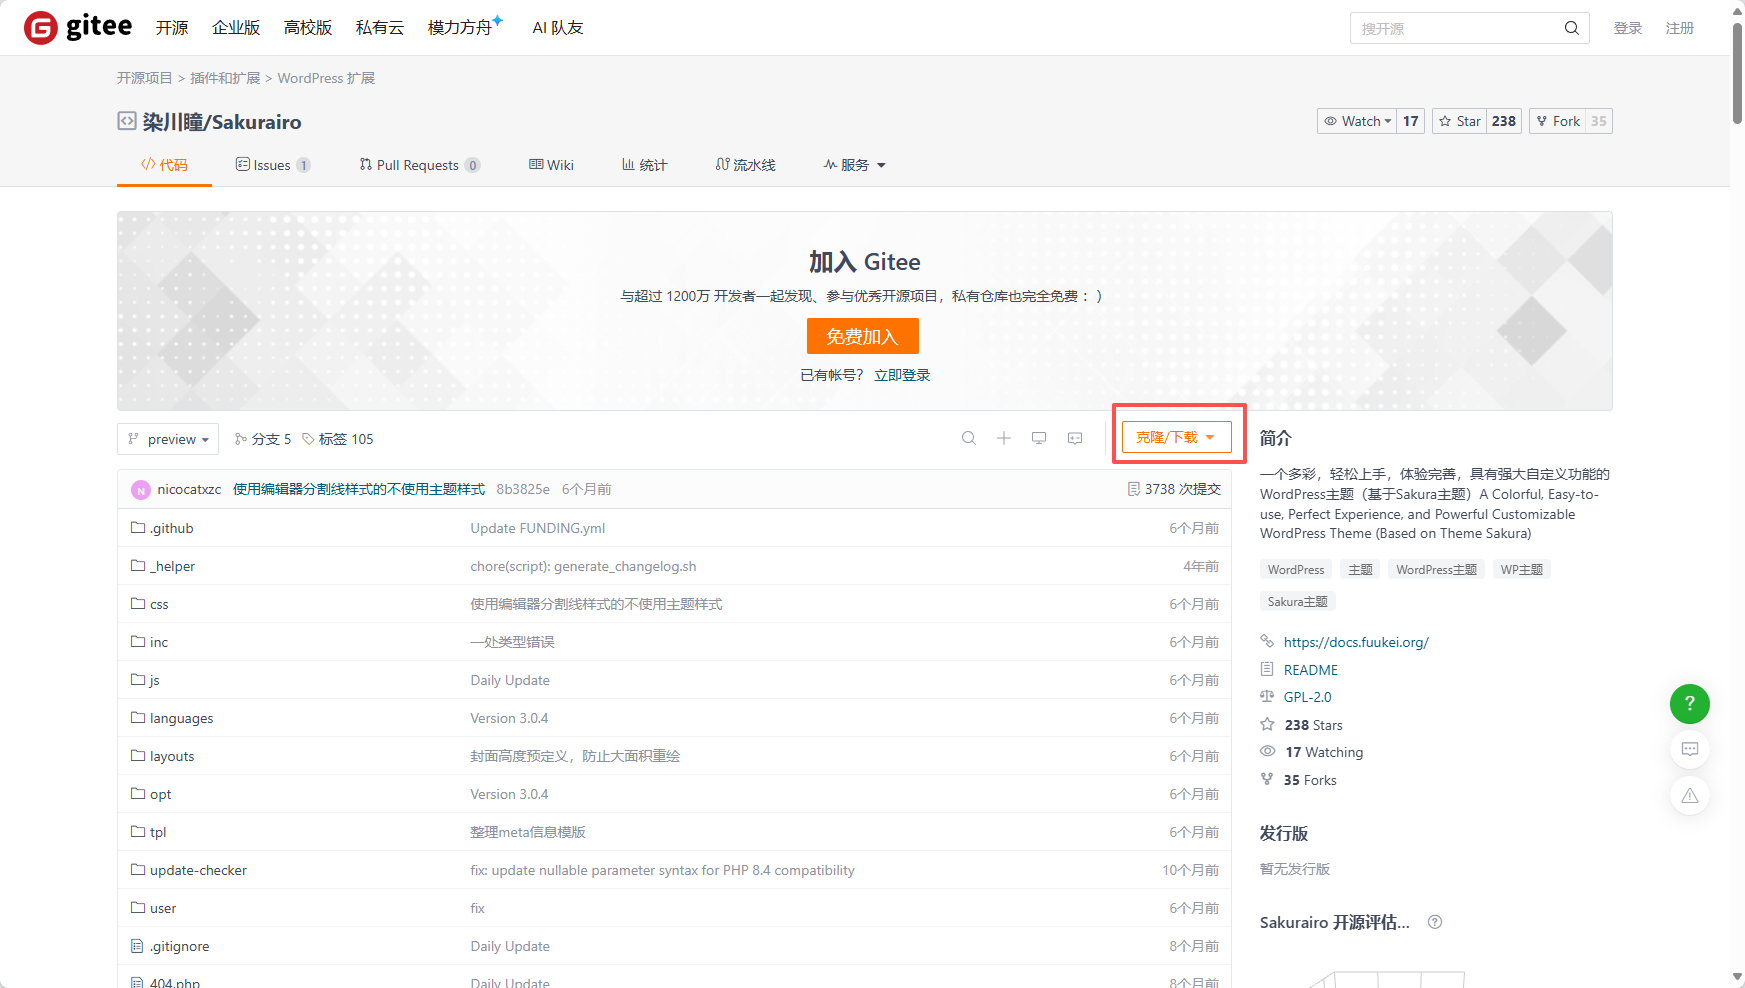
Task: Click the Star count 238
Action: 1504,121
